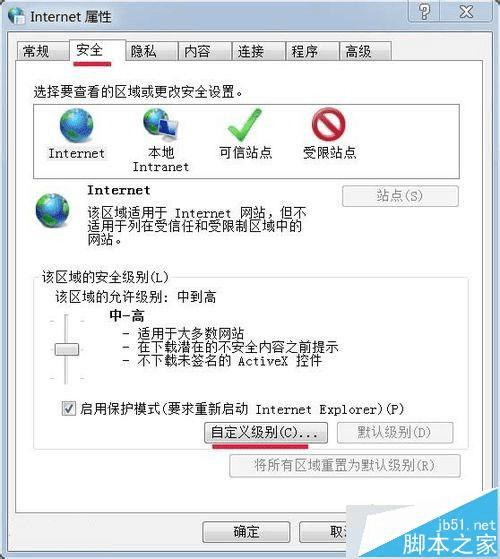This screenshot has height=559, width=500.
Task: Click the security level slider handle
Action: (x=67, y=349)
